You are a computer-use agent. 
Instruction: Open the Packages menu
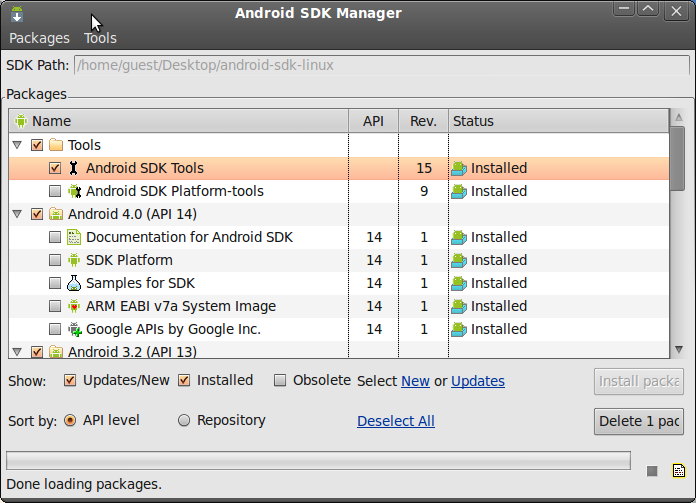pyautogui.click(x=39, y=38)
